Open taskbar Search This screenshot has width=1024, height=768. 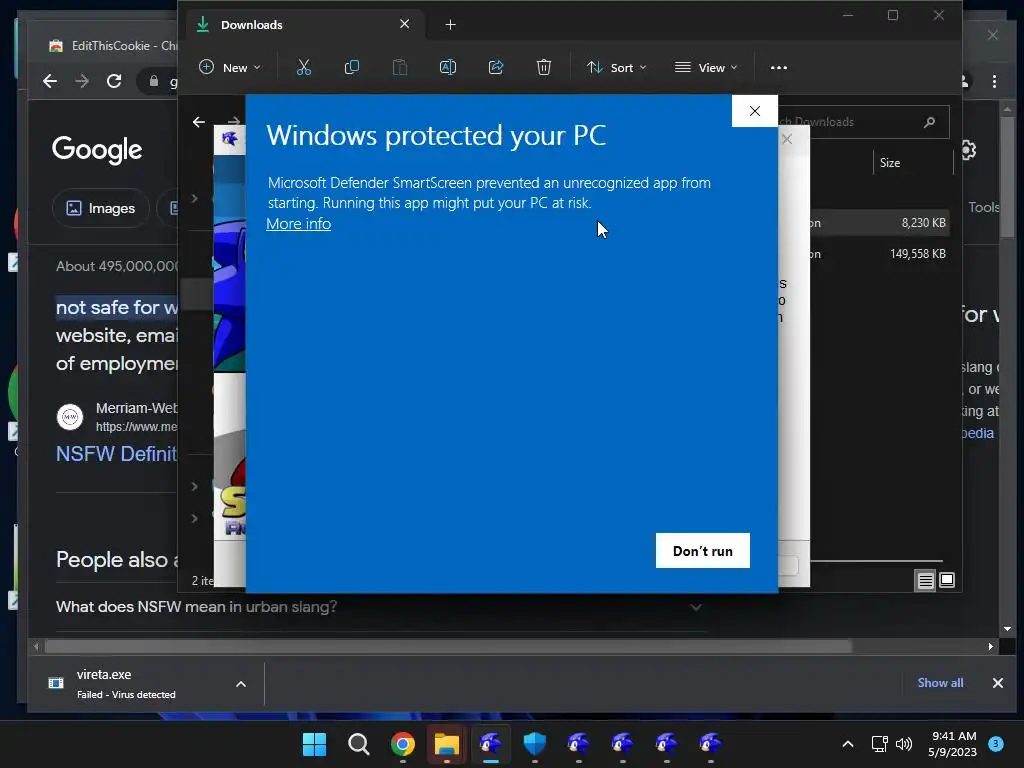(x=359, y=744)
